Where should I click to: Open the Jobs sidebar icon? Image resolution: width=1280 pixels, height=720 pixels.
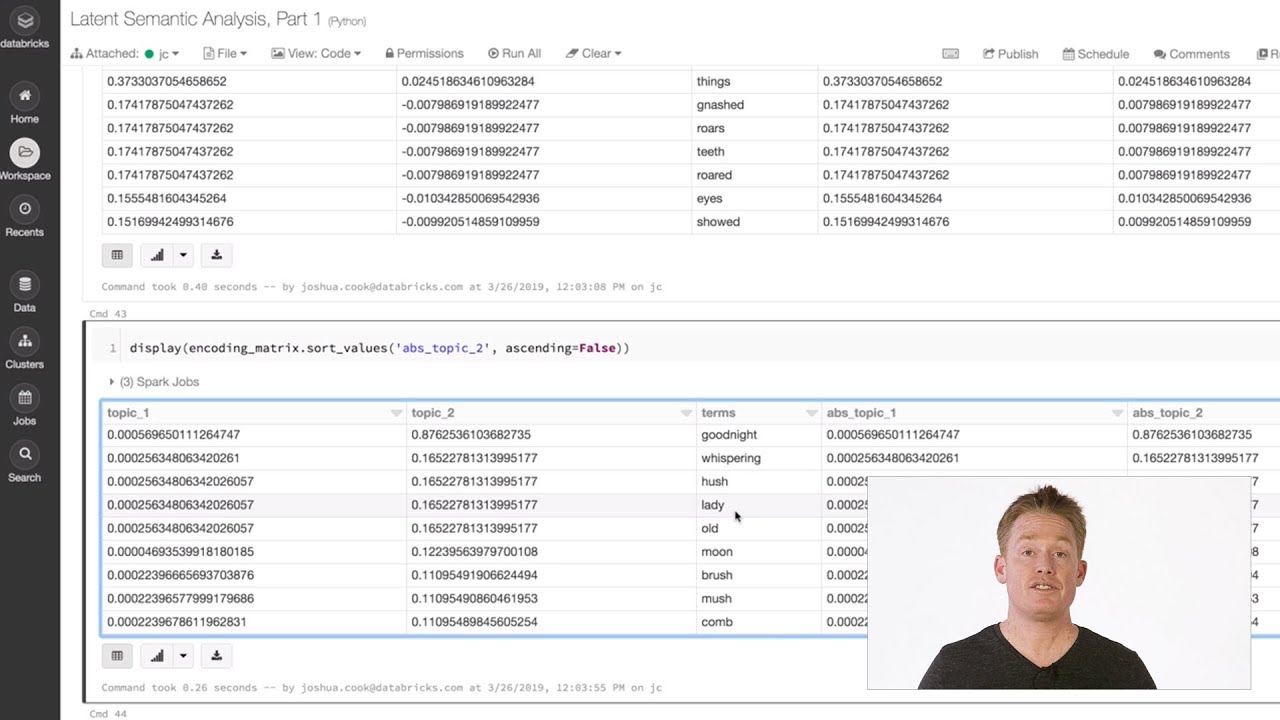24,406
